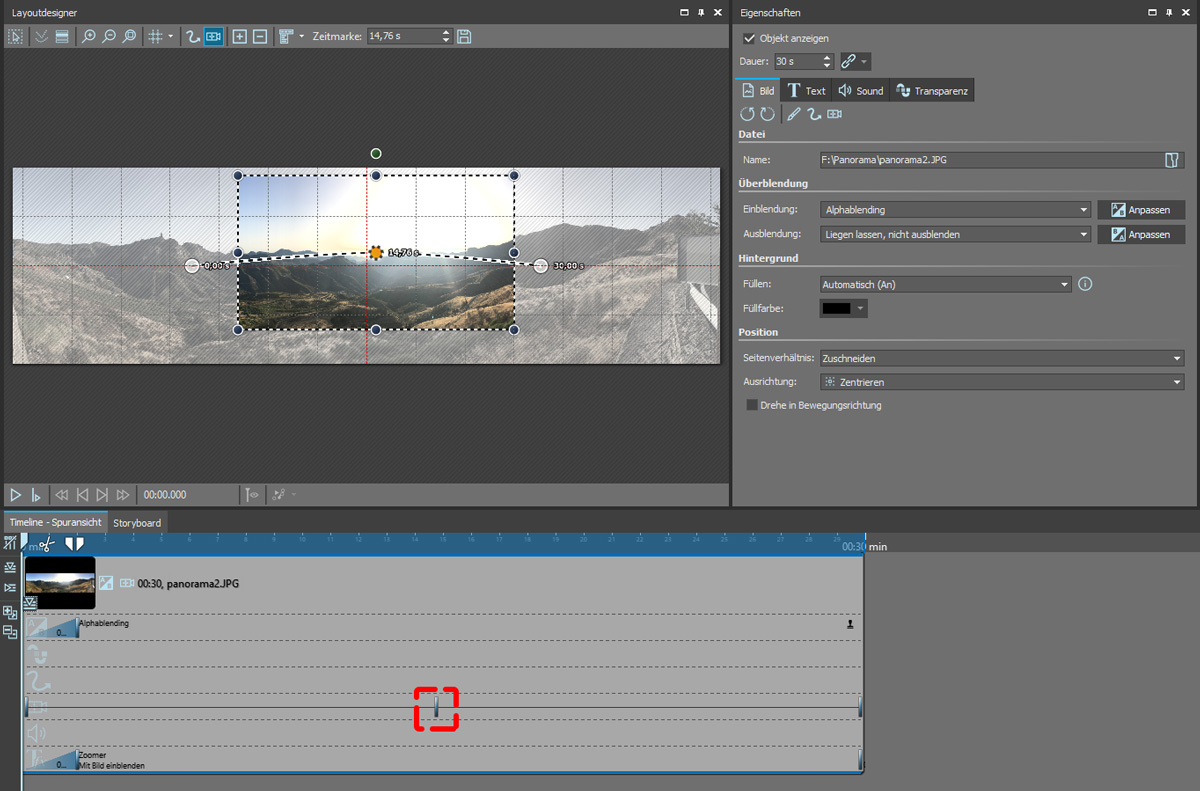Open the Einblendung dropdown showing Alphablending
Viewport: 1200px width, 791px height.
click(954, 210)
